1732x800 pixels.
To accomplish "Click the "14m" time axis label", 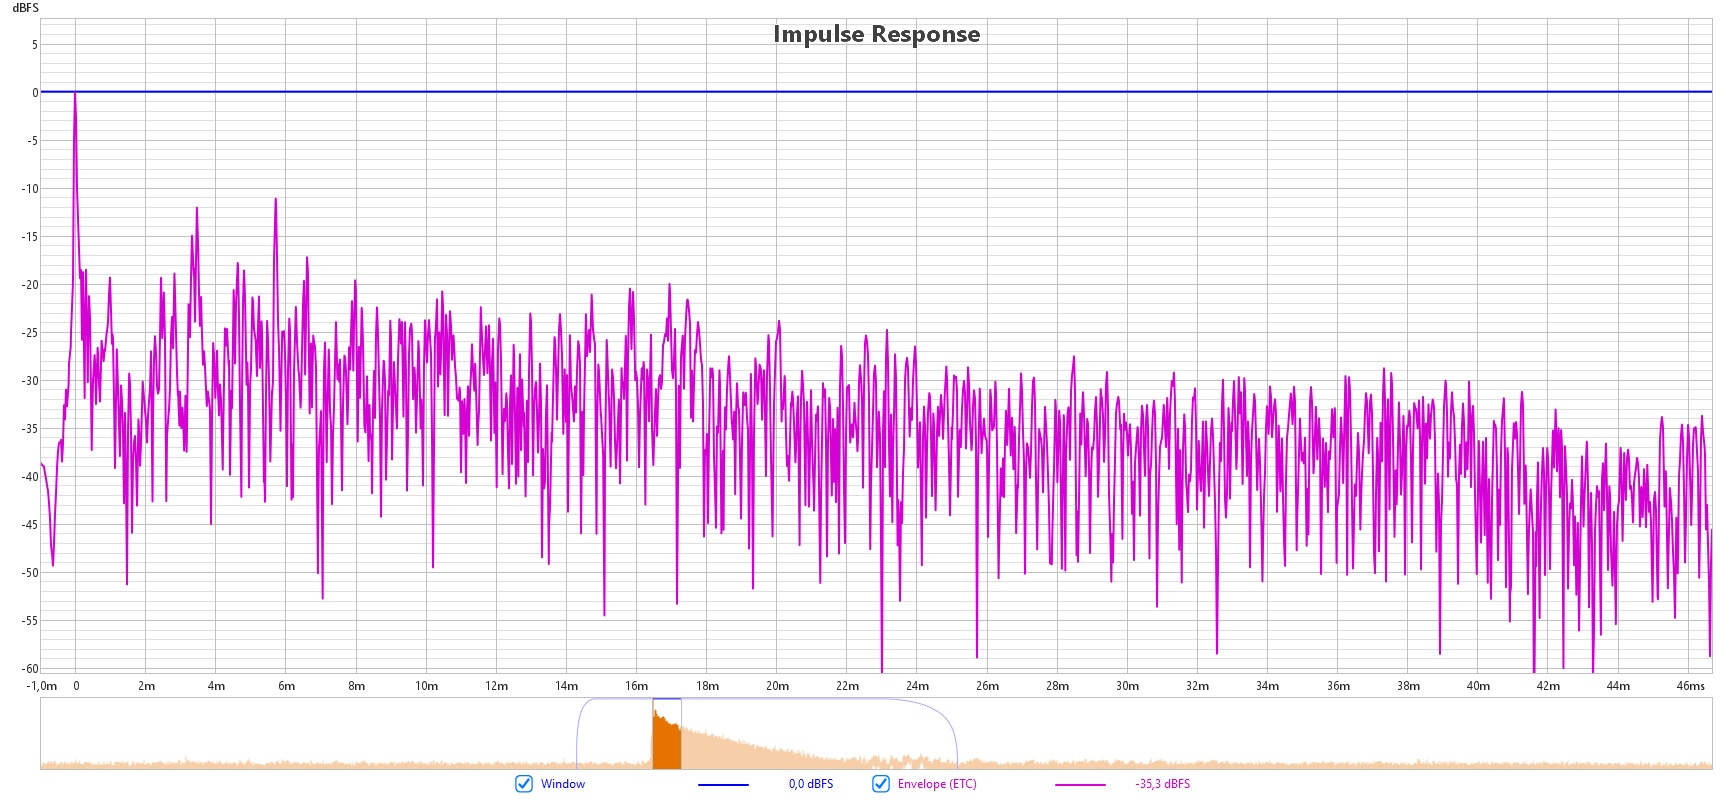I will (567, 686).
